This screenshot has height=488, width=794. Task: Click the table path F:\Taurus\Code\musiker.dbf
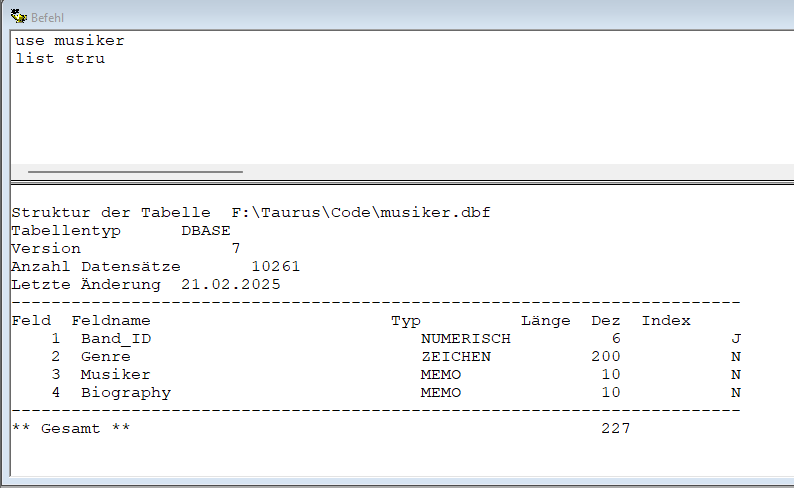tap(360, 213)
